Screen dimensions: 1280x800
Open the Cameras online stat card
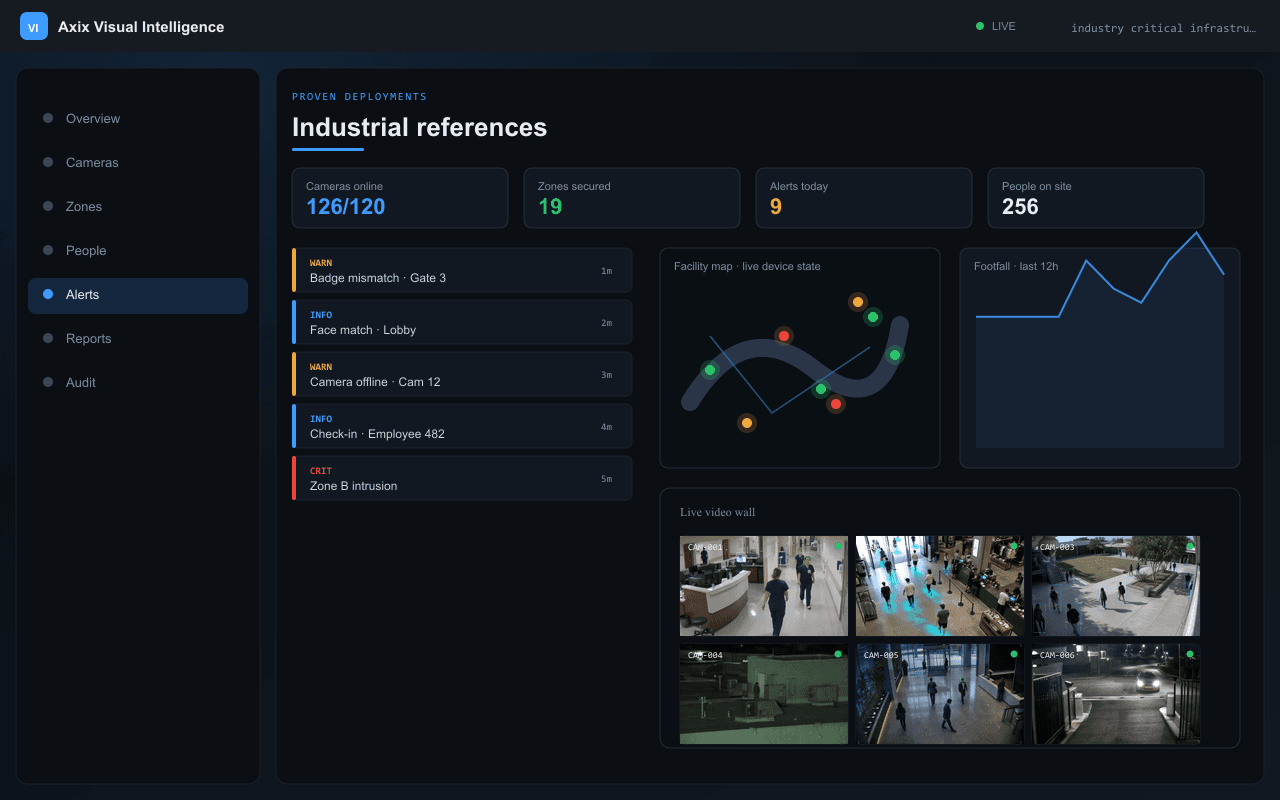(400, 198)
